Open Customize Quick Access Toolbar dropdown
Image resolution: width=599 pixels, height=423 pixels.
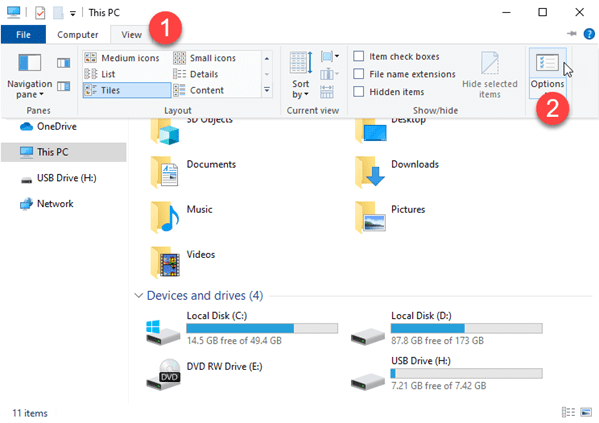click(x=73, y=13)
